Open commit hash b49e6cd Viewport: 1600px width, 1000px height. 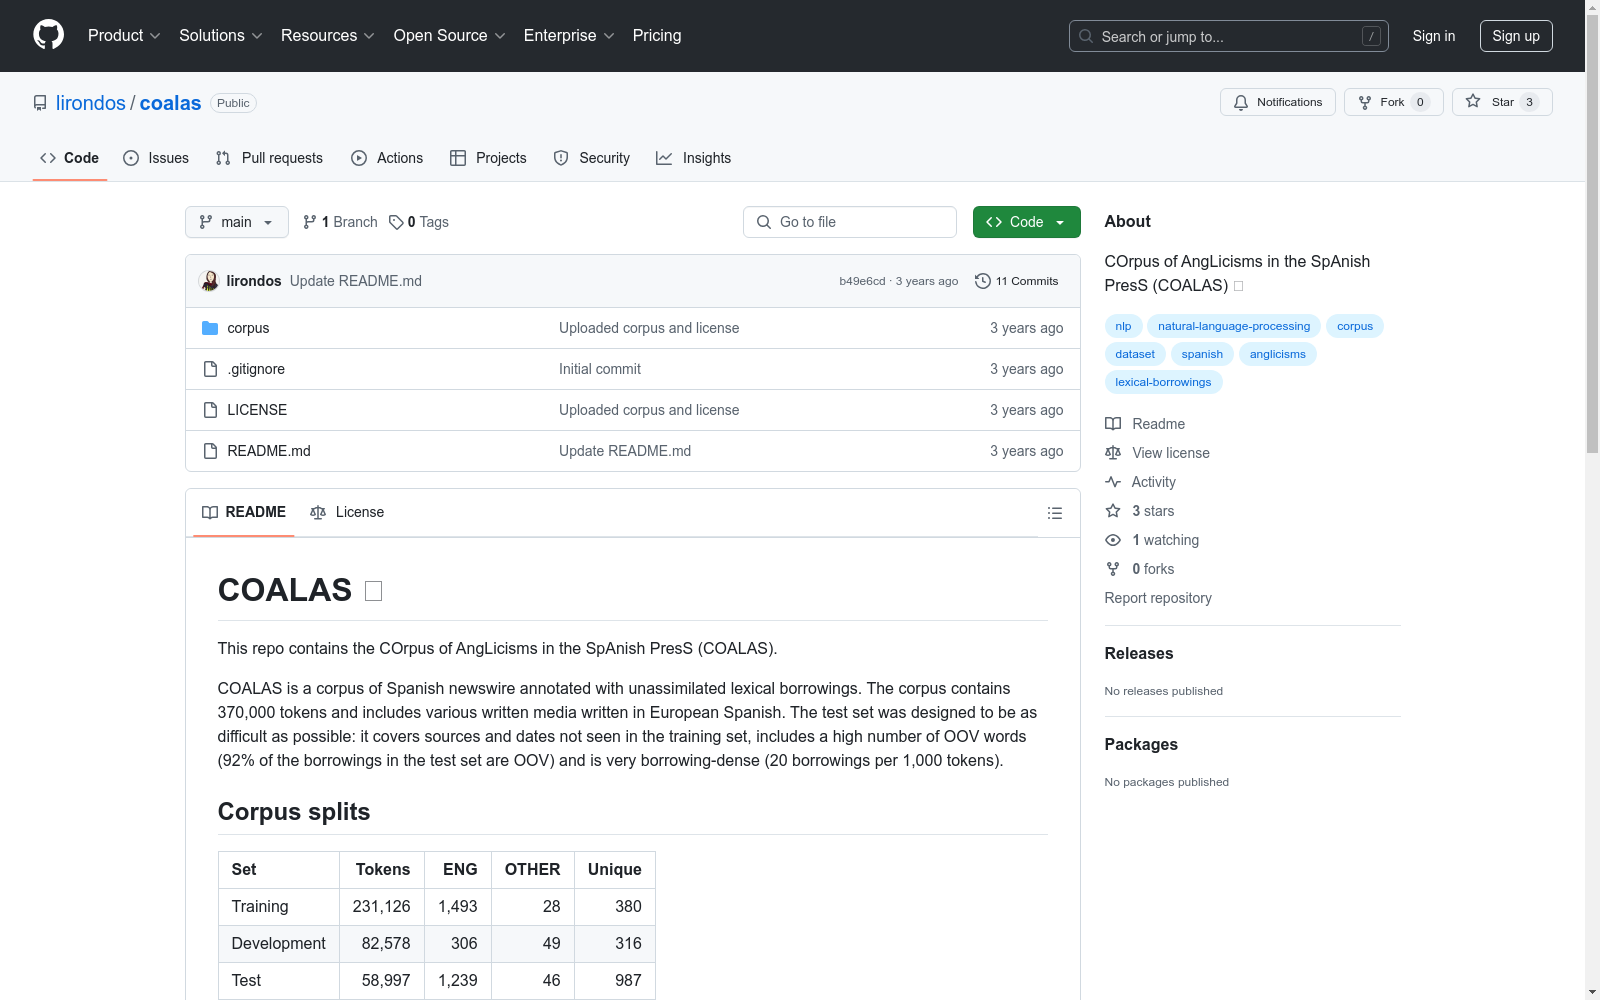(862, 281)
